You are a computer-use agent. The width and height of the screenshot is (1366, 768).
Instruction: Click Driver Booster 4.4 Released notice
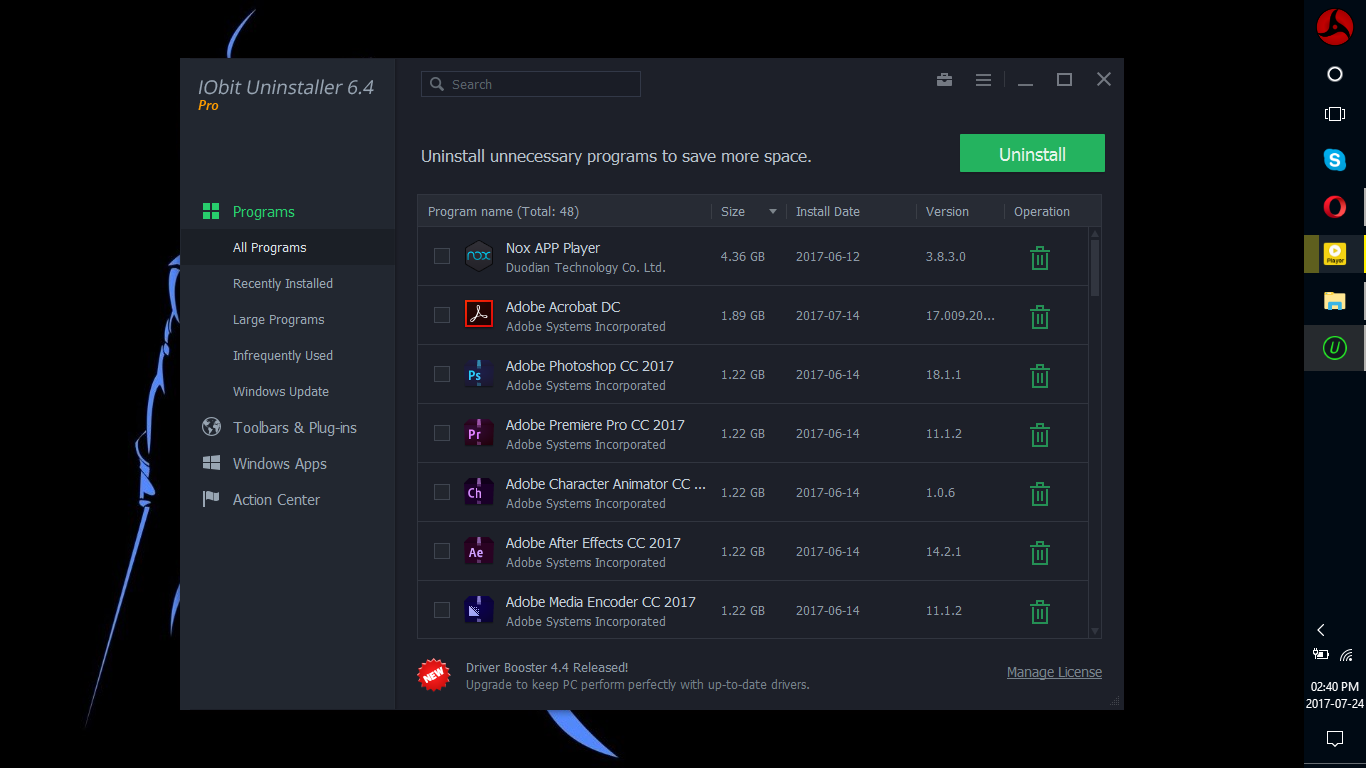pyautogui.click(x=547, y=667)
